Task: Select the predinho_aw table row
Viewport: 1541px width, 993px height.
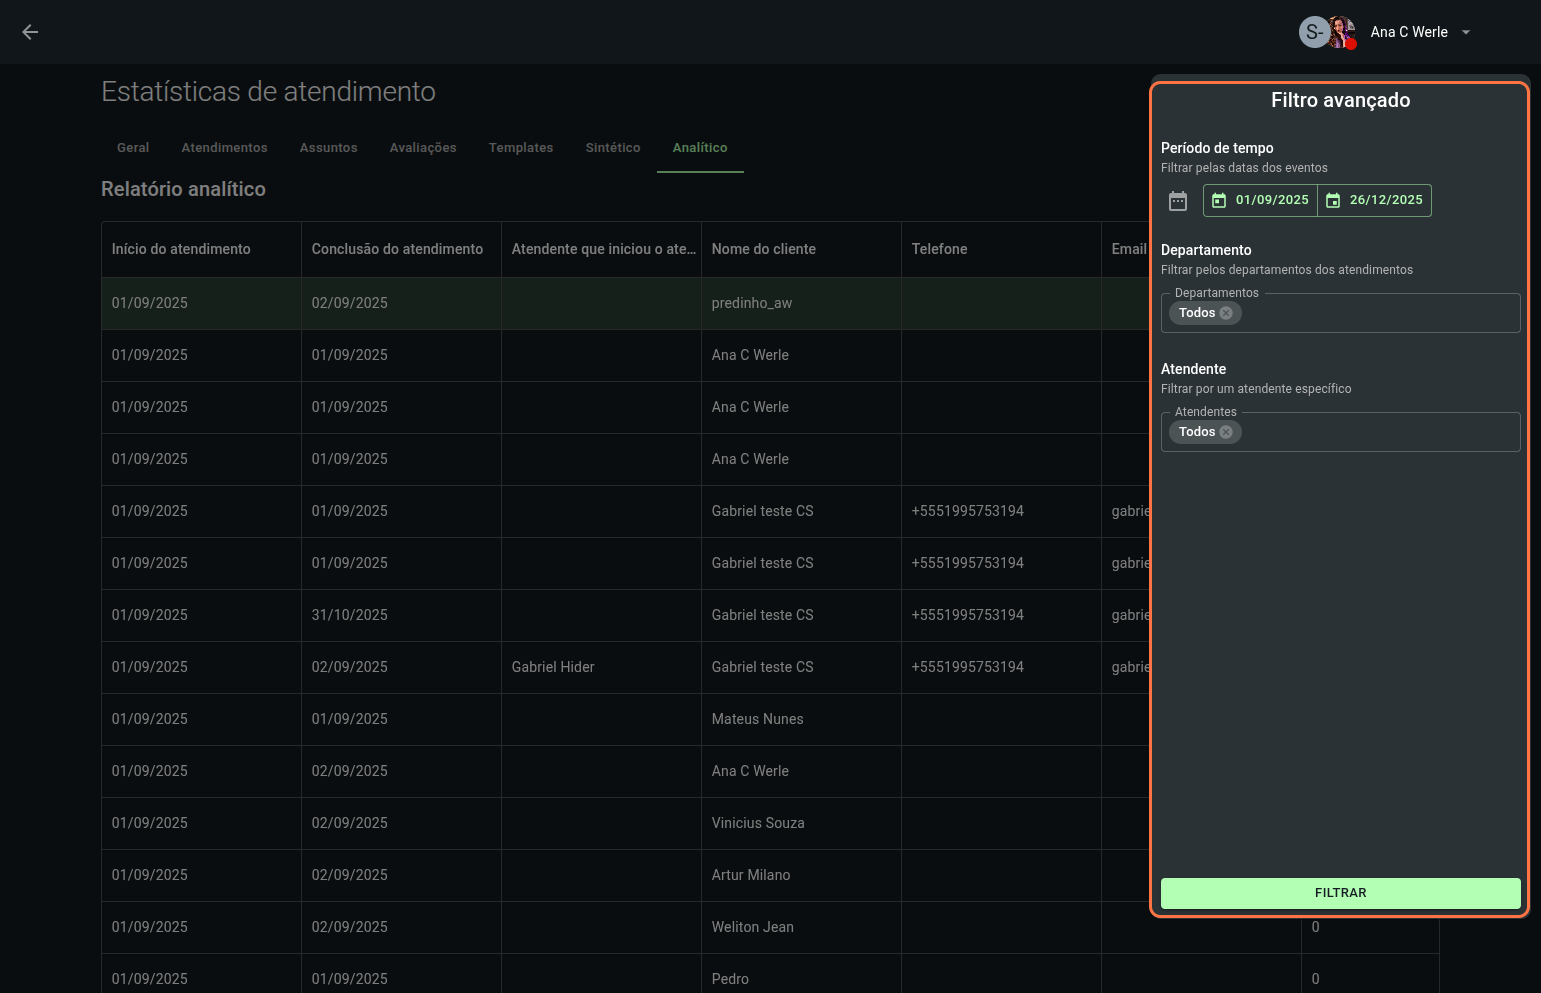Action: click(751, 303)
